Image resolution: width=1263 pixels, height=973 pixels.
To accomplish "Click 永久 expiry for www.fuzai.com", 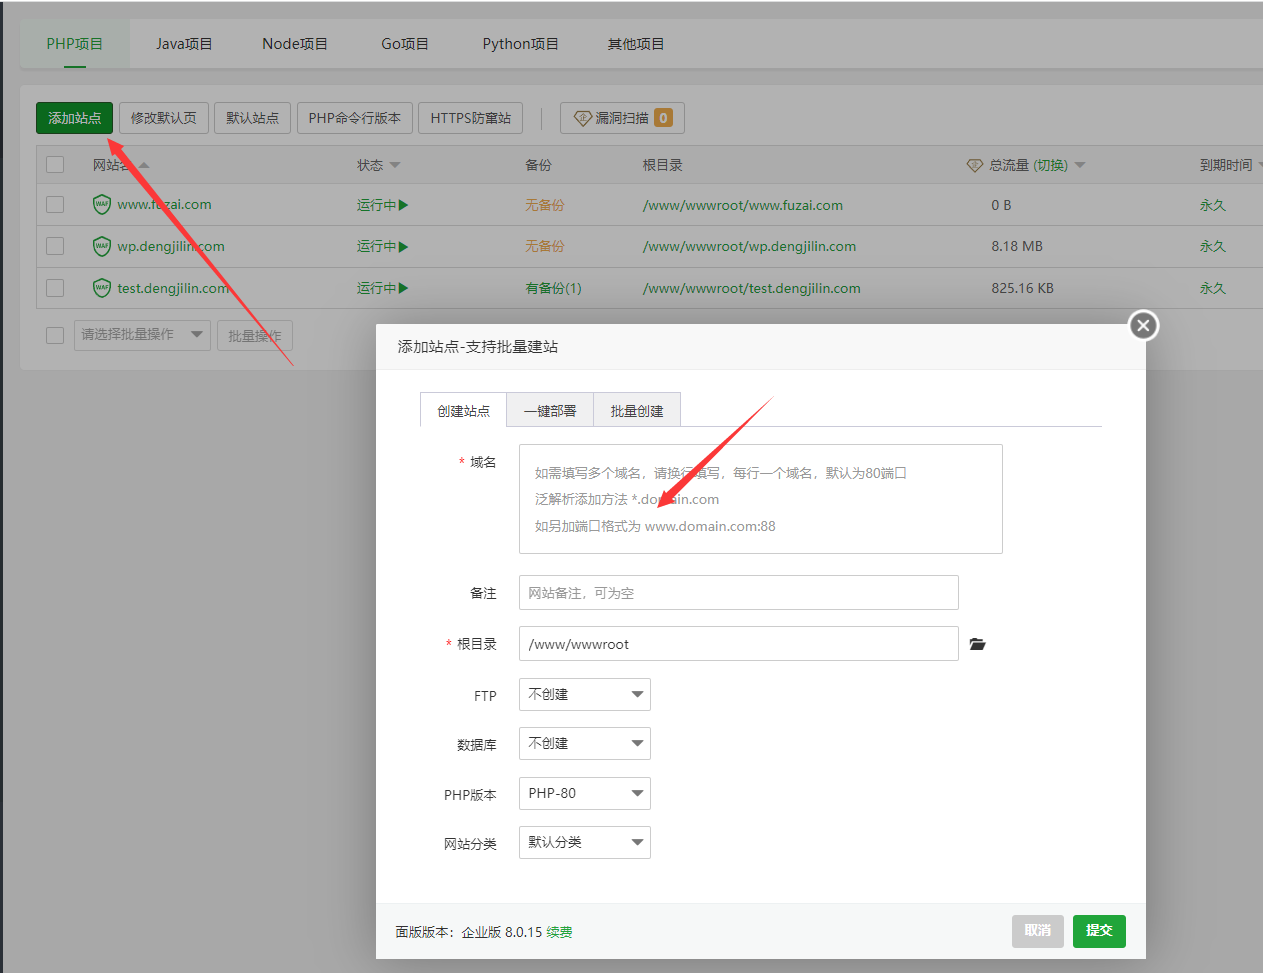I will (x=1213, y=205).
